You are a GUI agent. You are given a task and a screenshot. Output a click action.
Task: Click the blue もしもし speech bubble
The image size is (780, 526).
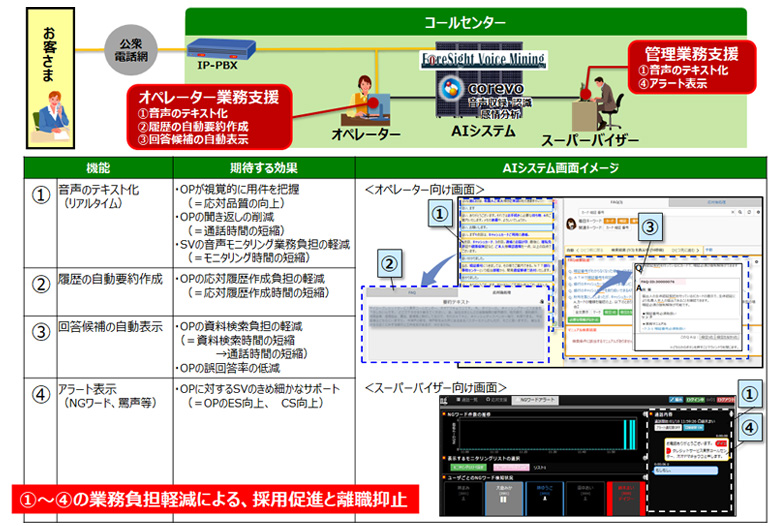pos(685,471)
